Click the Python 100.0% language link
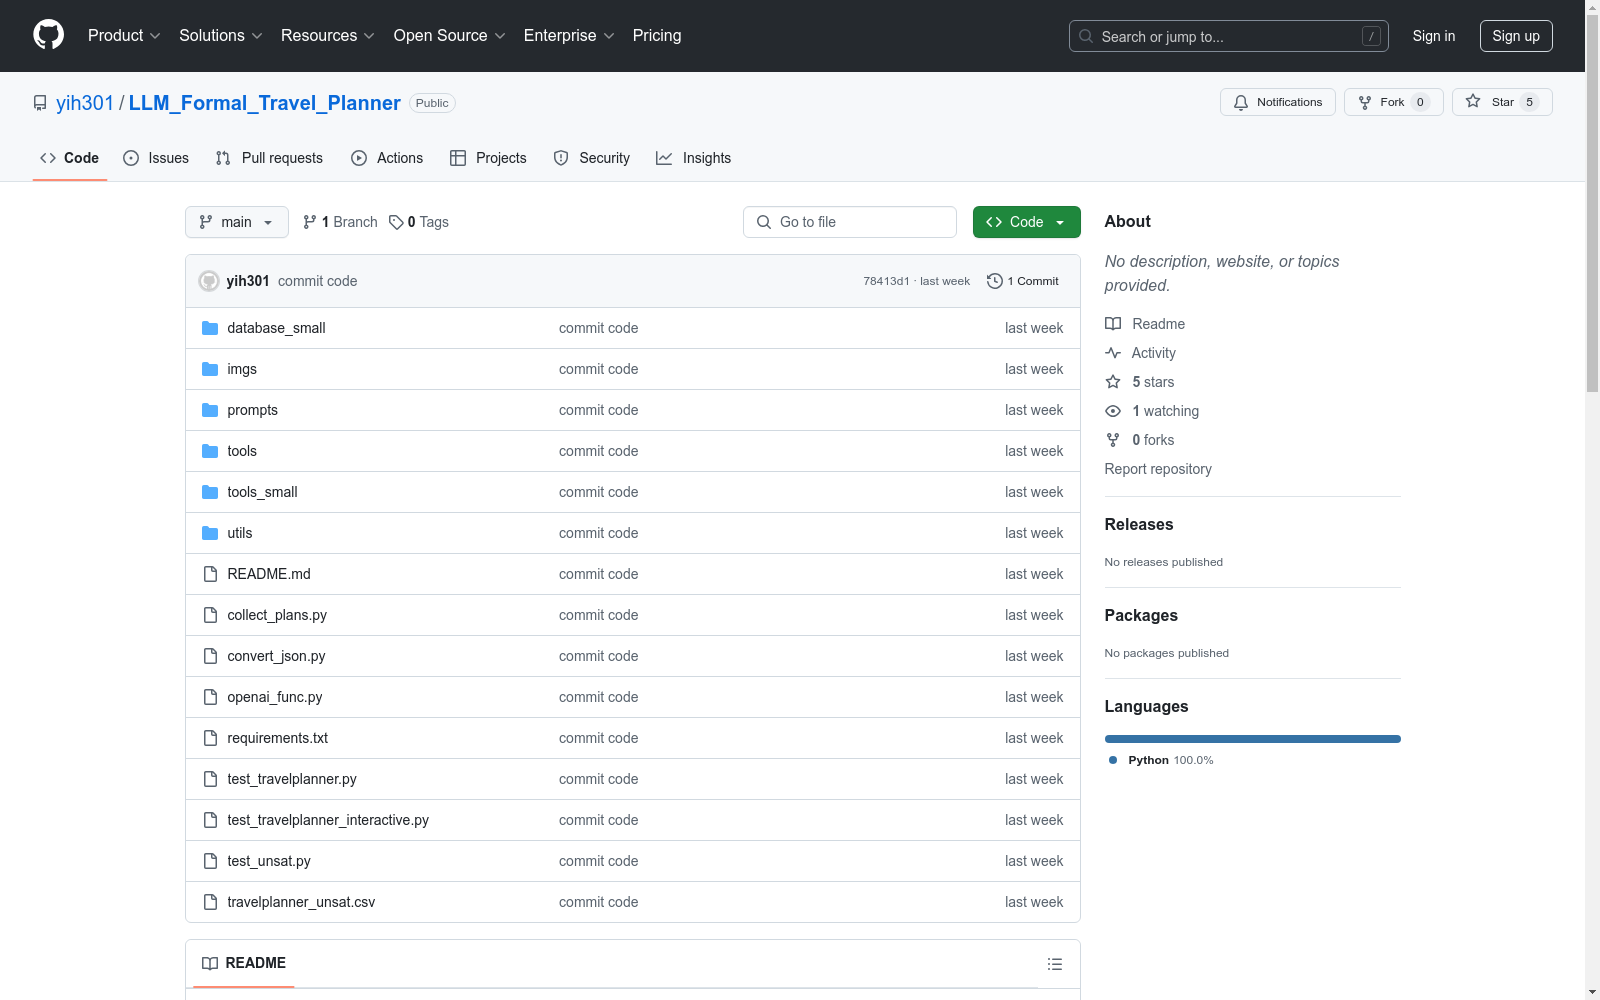The image size is (1600, 1000). click(x=1161, y=760)
